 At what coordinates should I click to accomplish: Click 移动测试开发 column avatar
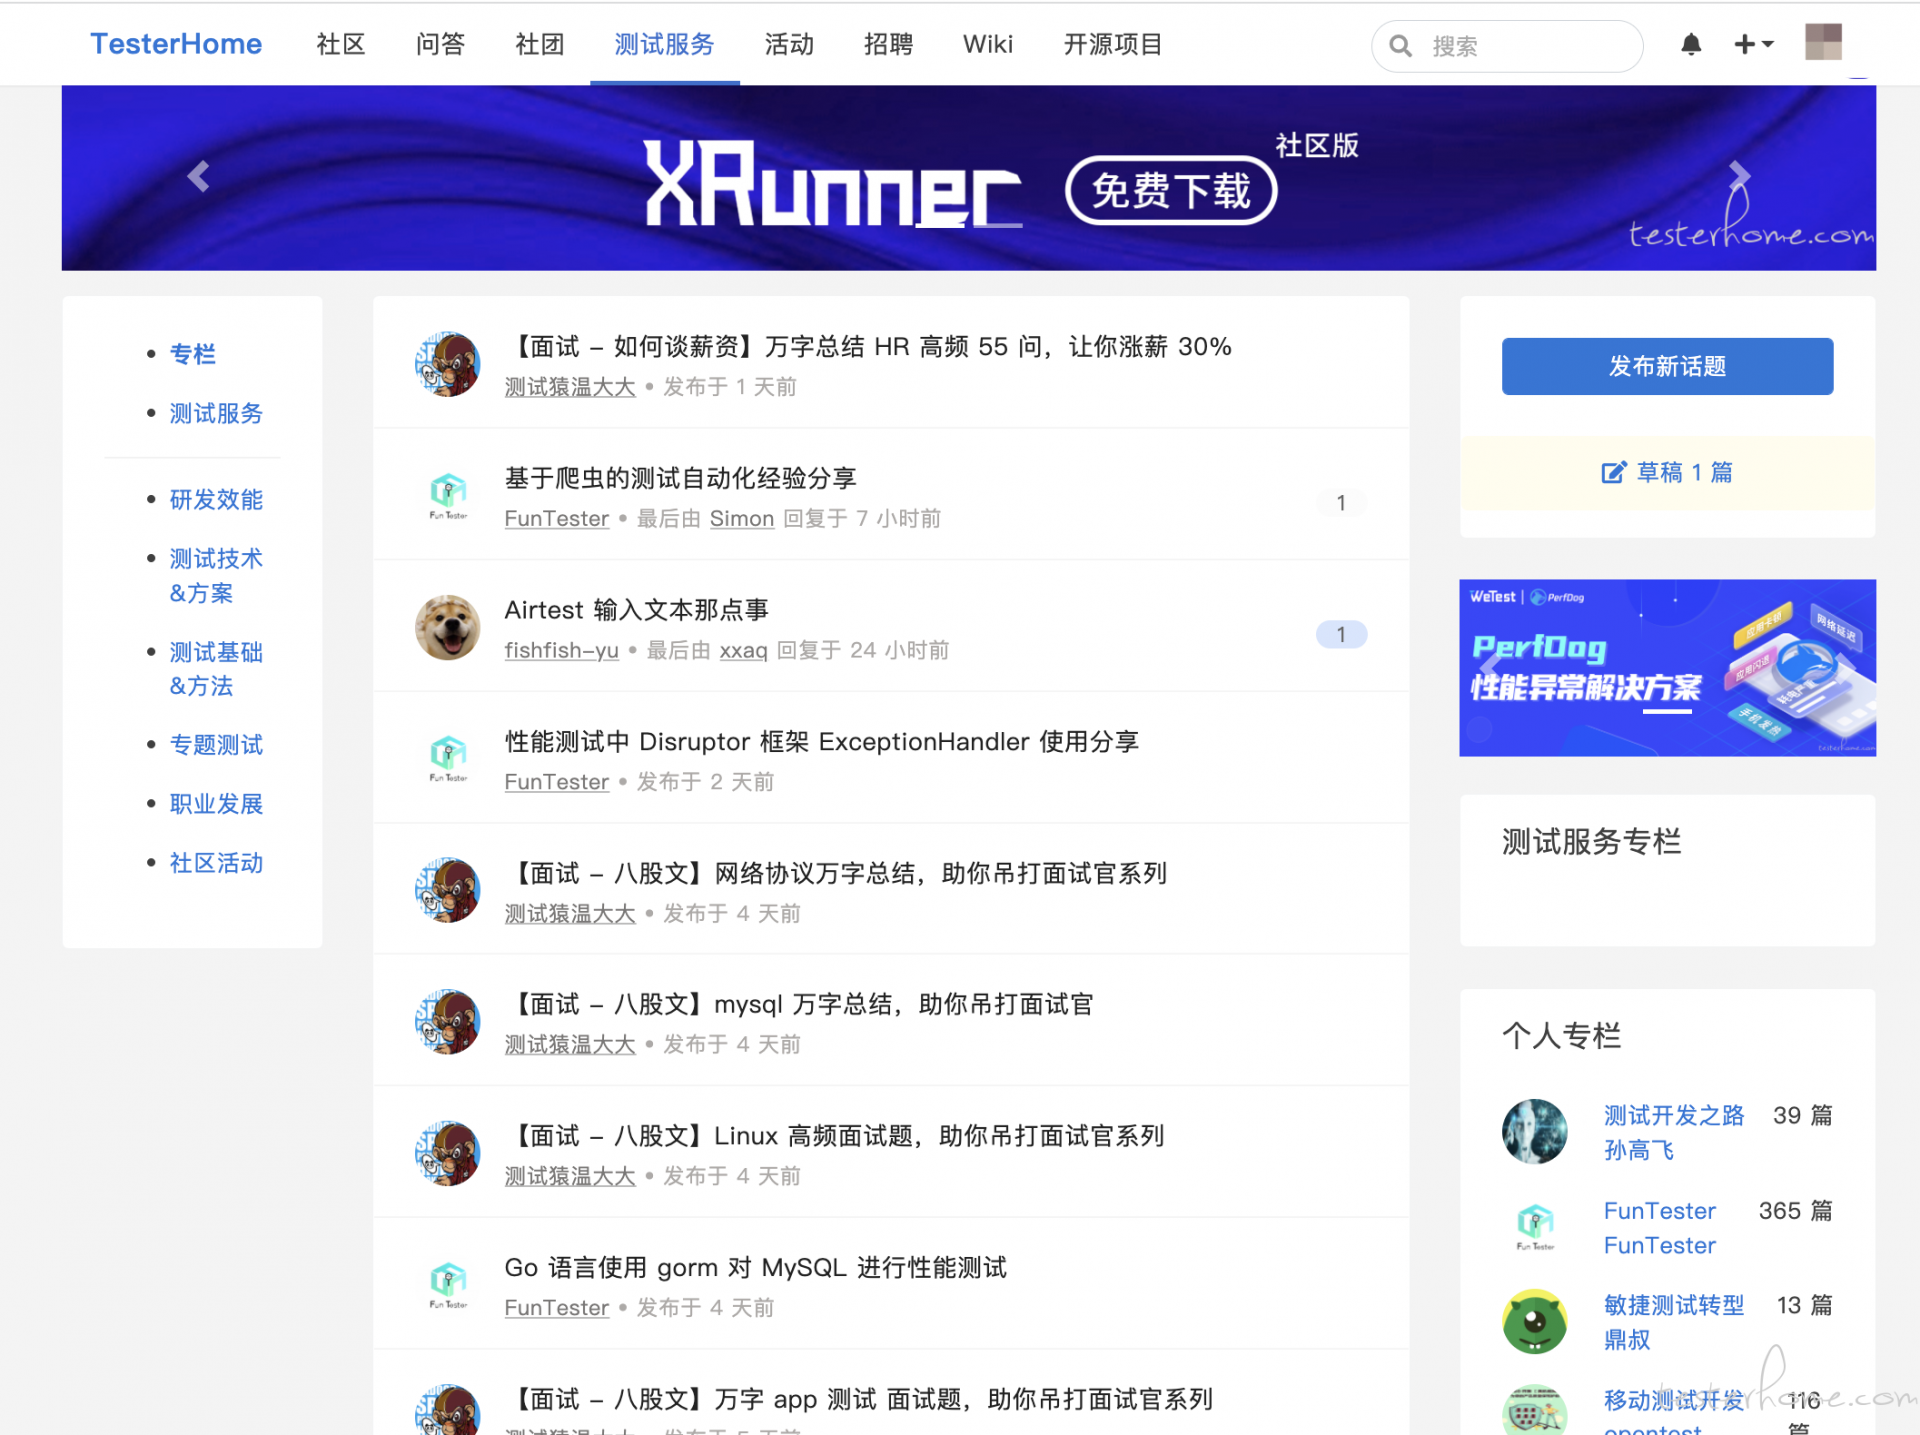(1534, 1410)
